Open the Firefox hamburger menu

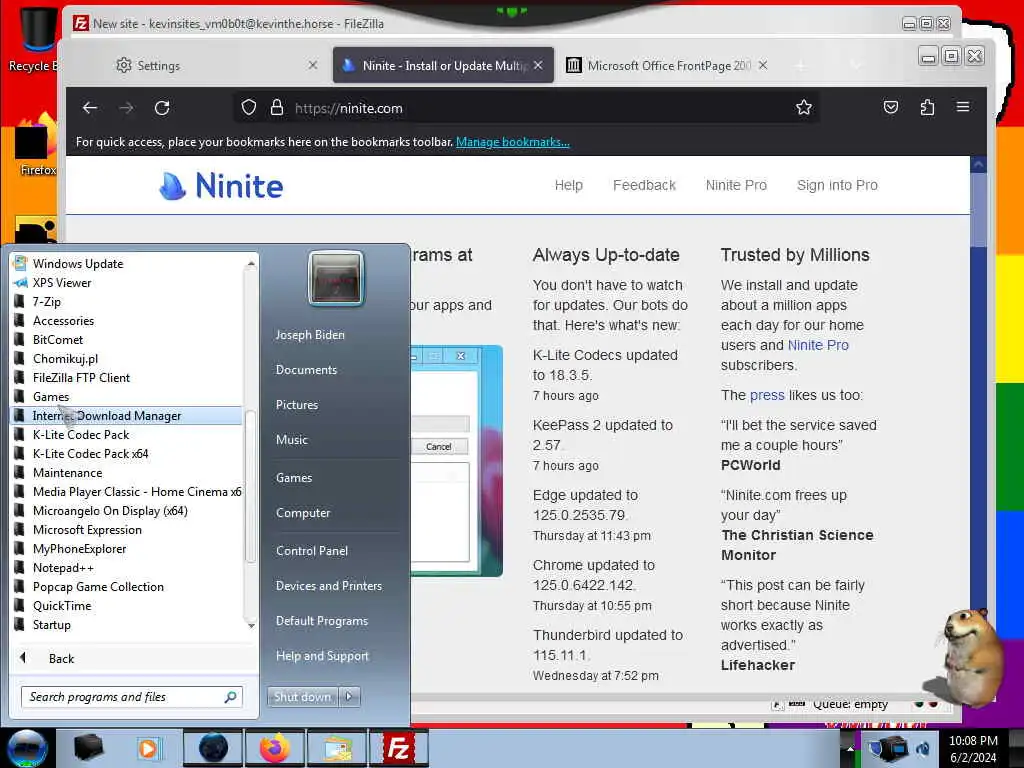coord(963,107)
